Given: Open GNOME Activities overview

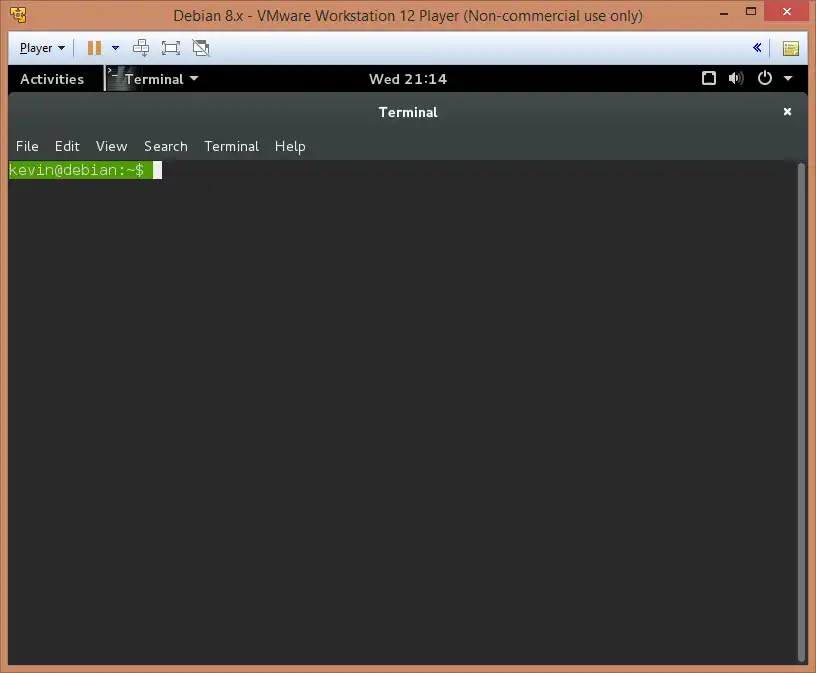Looking at the screenshot, I should click(x=52, y=79).
